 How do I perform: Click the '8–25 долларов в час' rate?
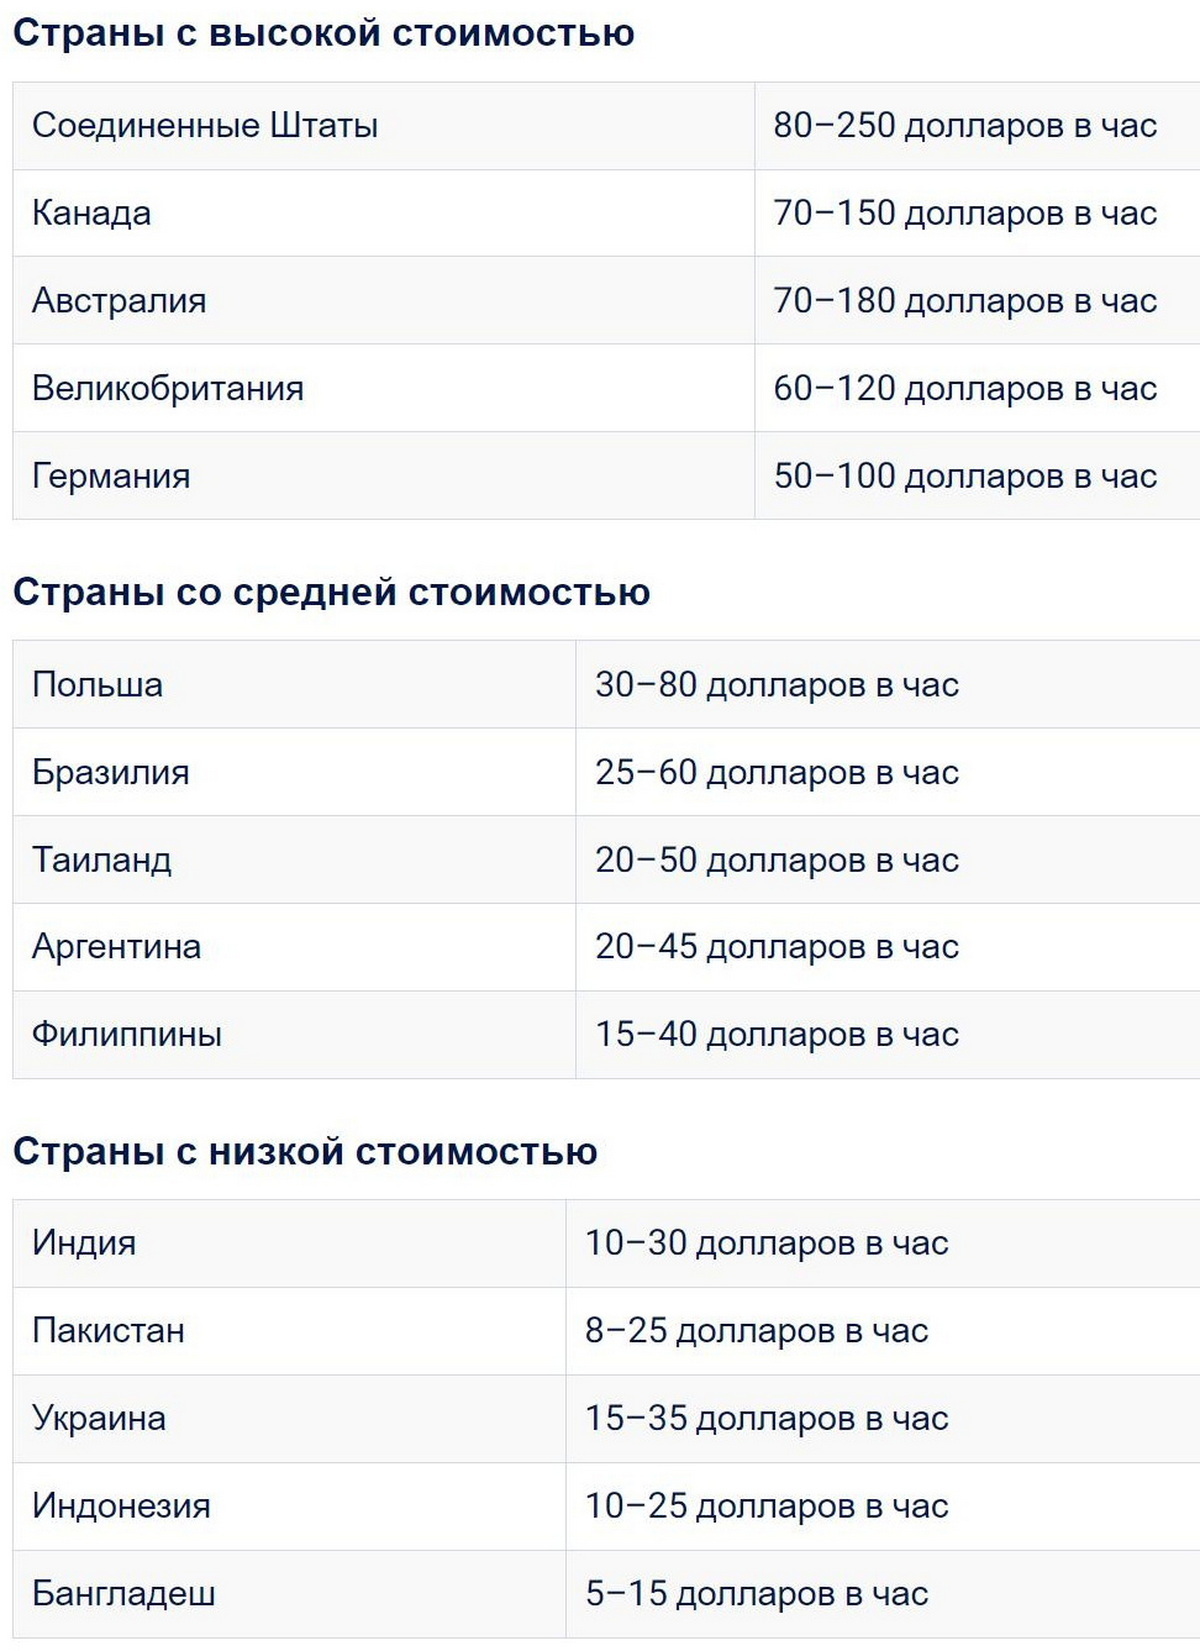(x=757, y=1331)
